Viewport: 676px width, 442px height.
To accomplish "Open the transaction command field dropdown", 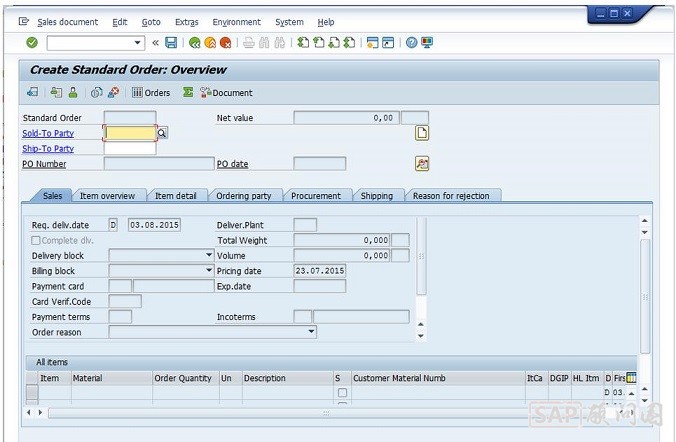I will (x=137, y=43).
